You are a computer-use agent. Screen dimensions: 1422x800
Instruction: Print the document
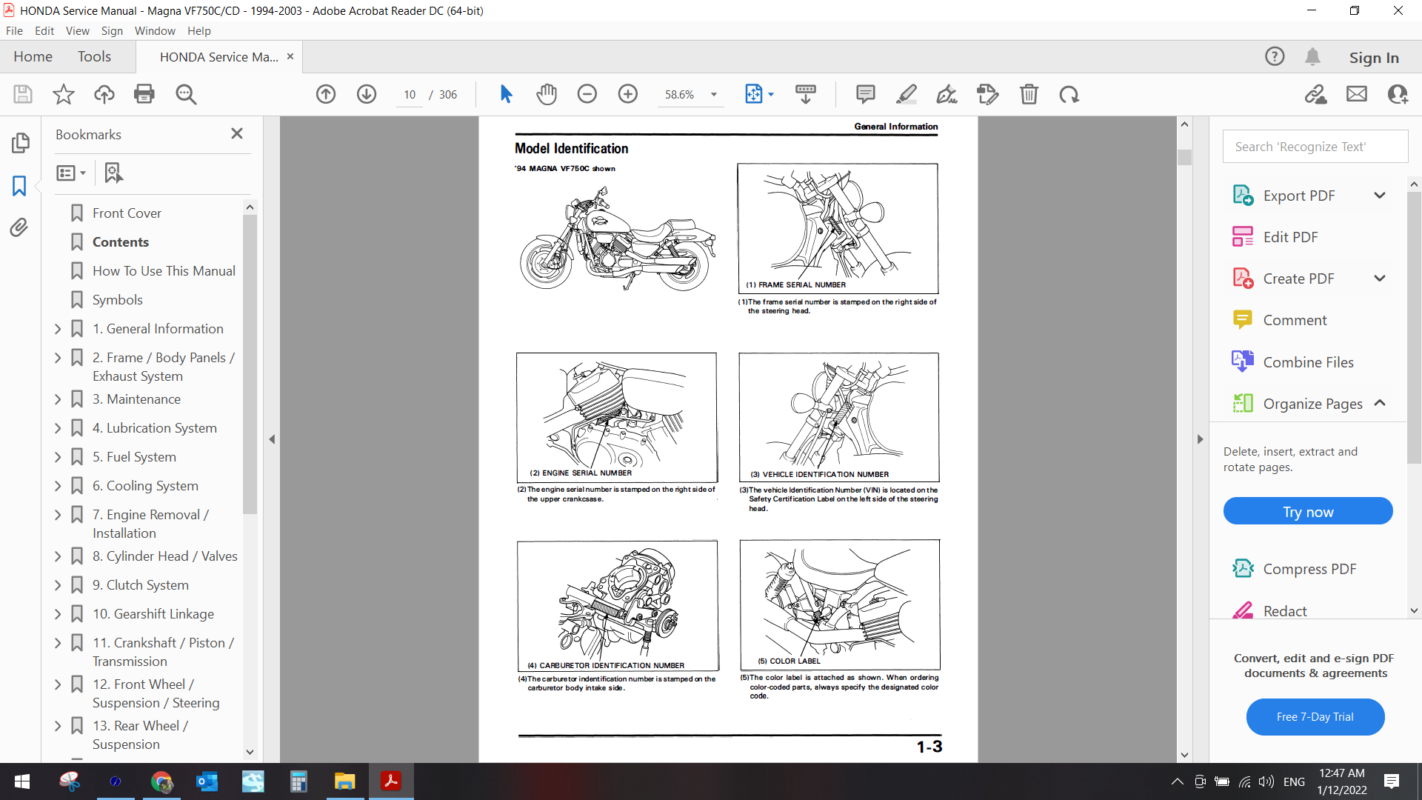[x=144, y=94]
